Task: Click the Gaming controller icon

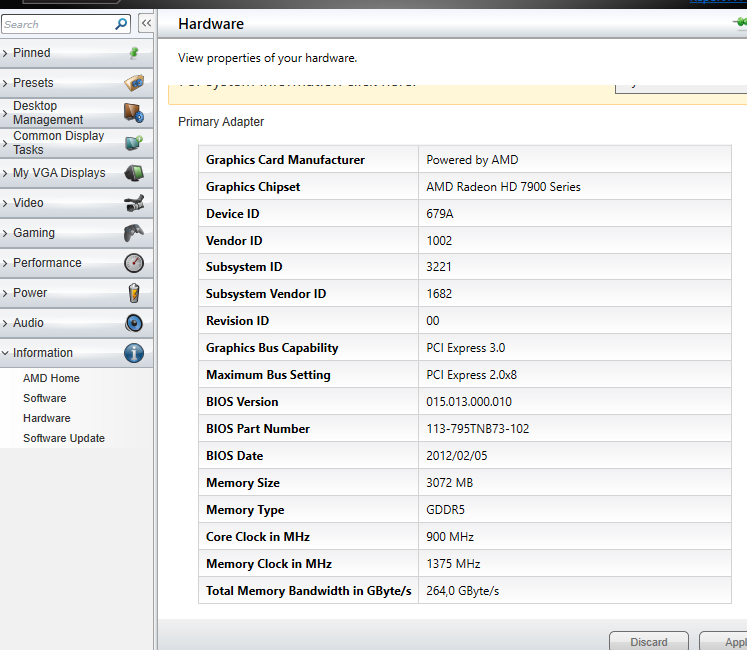Action: (134, 233)
